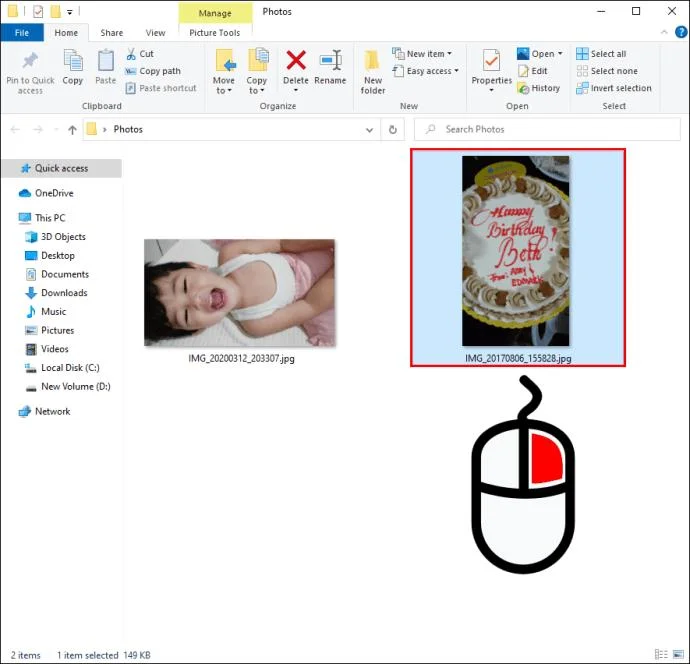690x664 pixels.
Task: Click the Manage contextual tab
Action: pyautogui.click(x=215, y=13)
